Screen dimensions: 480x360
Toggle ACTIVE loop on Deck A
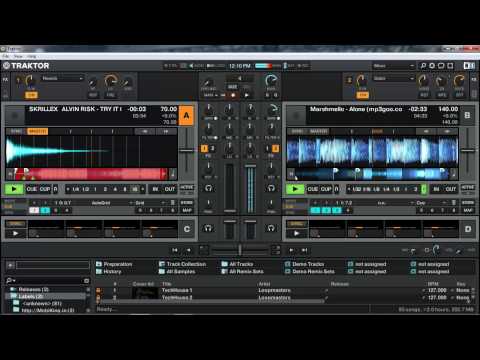pos(187,187)
